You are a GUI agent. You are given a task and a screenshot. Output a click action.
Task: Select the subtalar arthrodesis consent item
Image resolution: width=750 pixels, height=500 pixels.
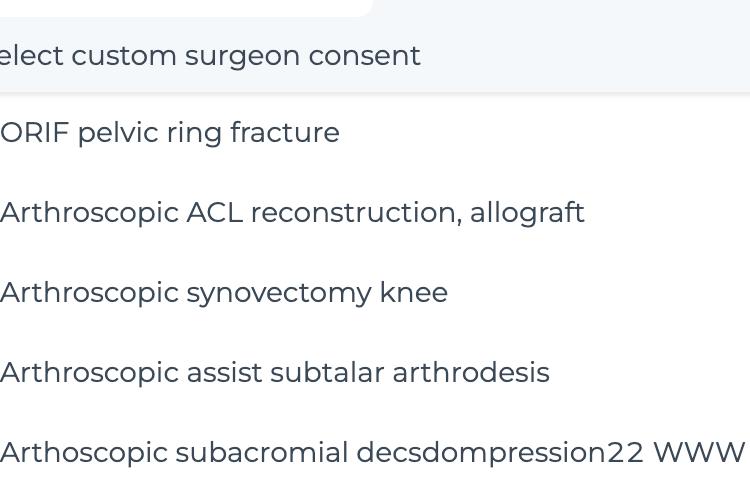point(375,372)
